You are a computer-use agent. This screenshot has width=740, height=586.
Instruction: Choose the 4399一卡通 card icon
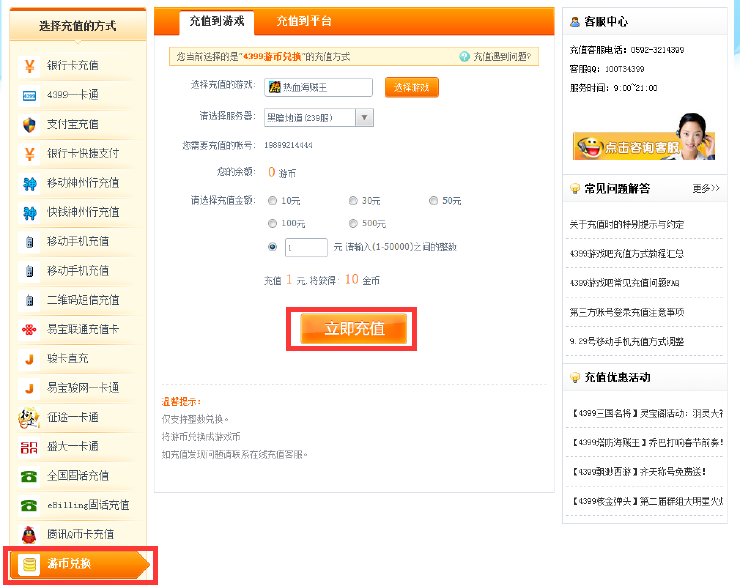coord(29,95)
